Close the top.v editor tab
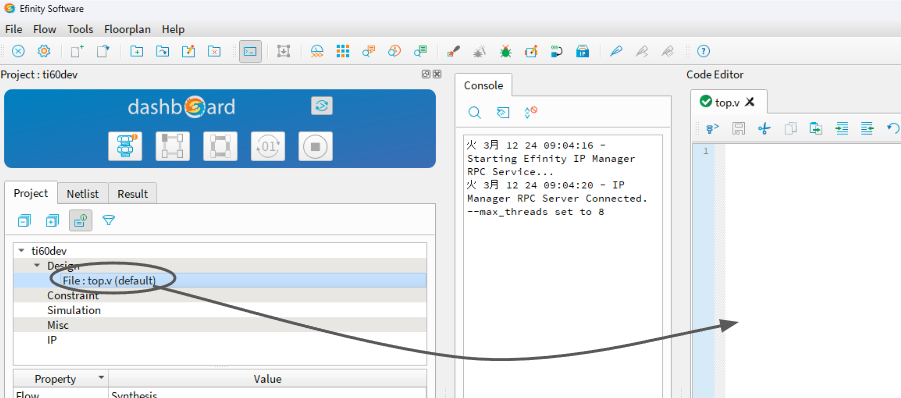The image size is (901, 398). (x=749, y=102)
